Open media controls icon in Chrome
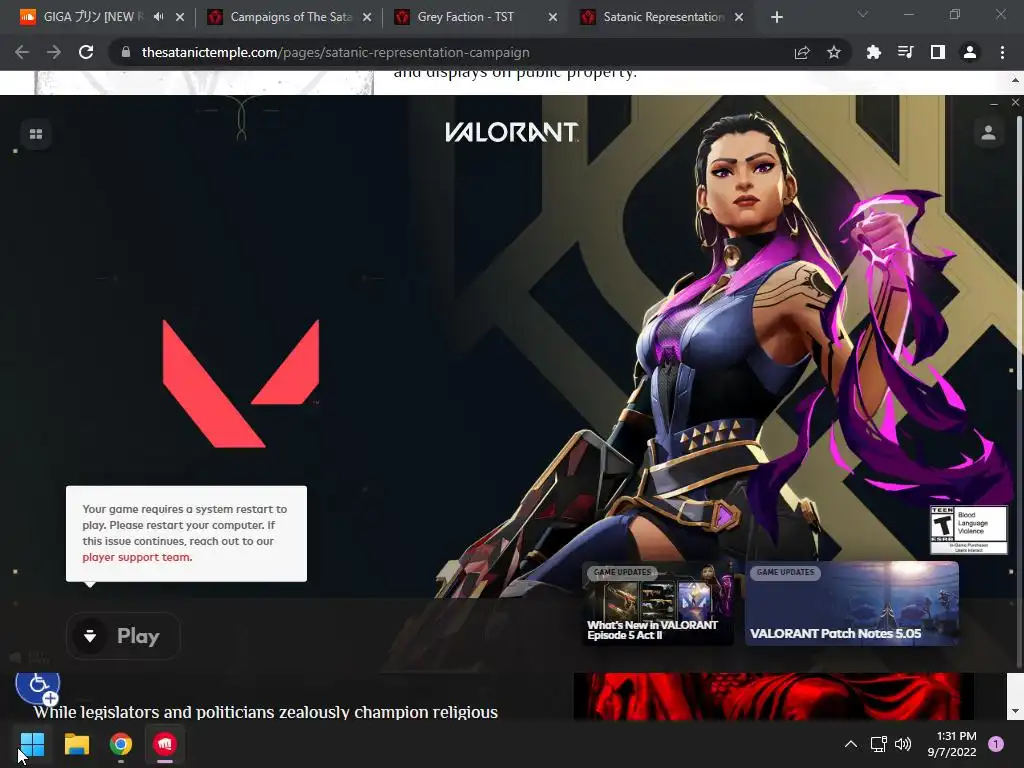 (905, 52)
